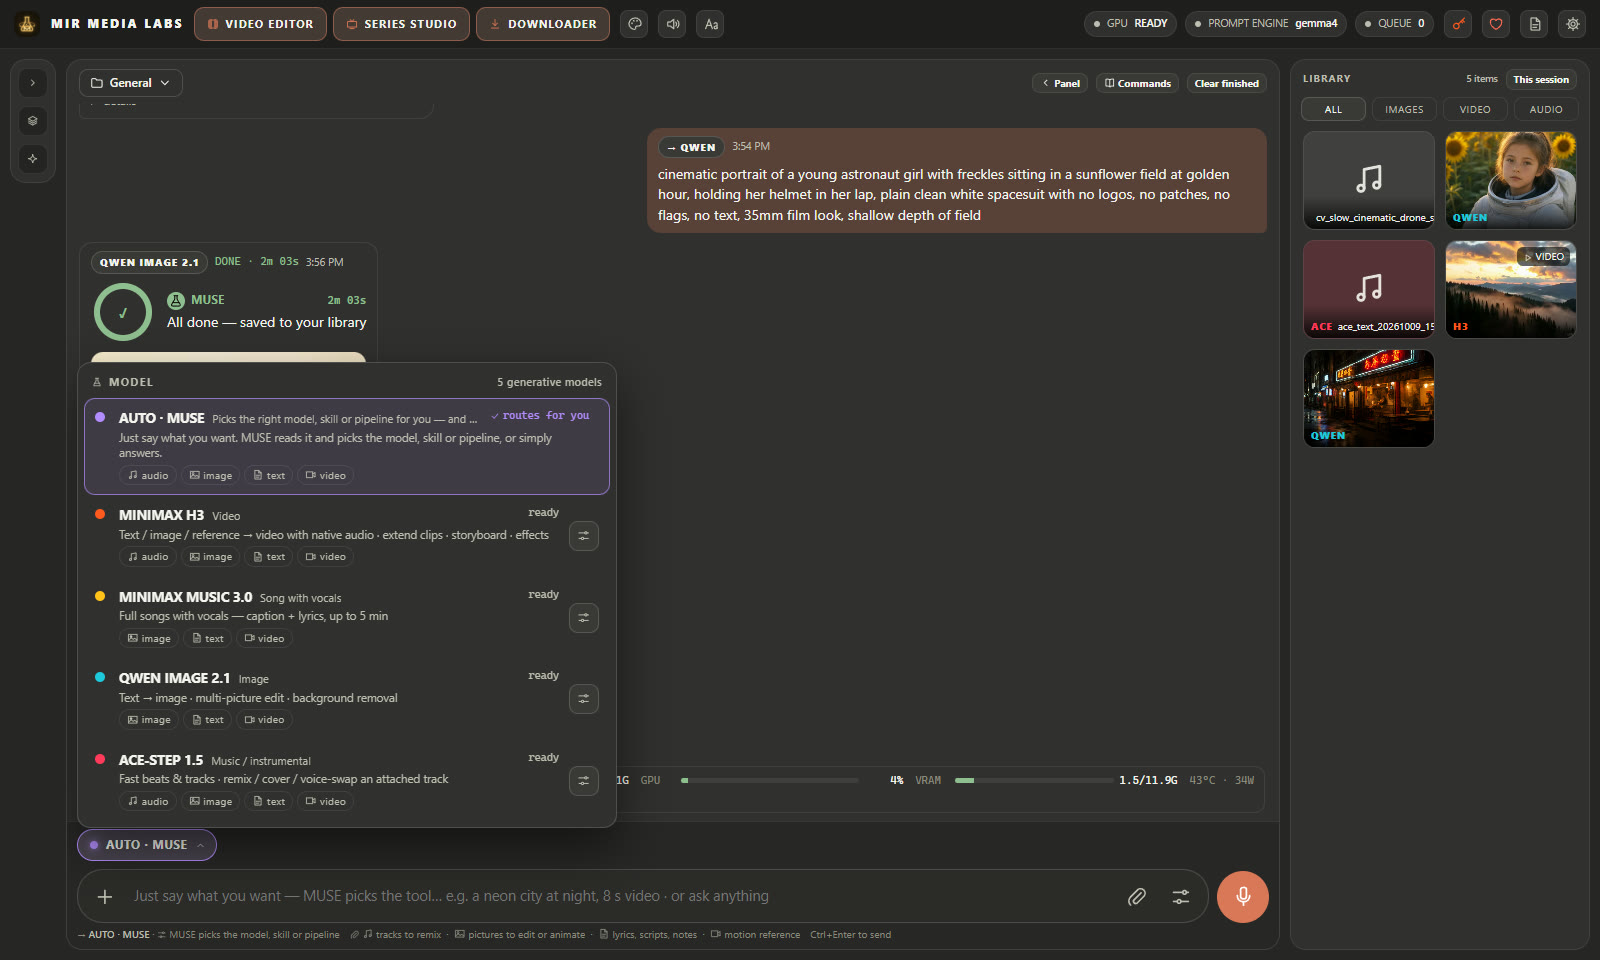Image resolution: width=1600 pixels, height=960 pixels.
Task: Open the ACE ace_text audio item
Action: [x=1369, y=289]
